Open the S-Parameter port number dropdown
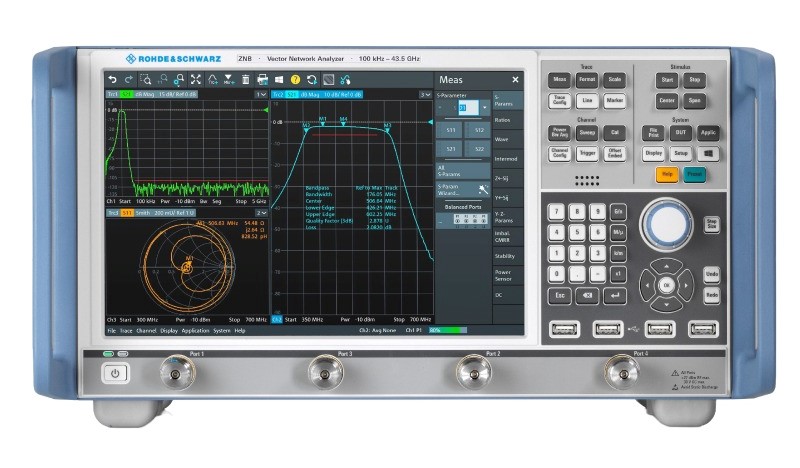The height and width of the screenshot is (468, 800). [484, 107]
